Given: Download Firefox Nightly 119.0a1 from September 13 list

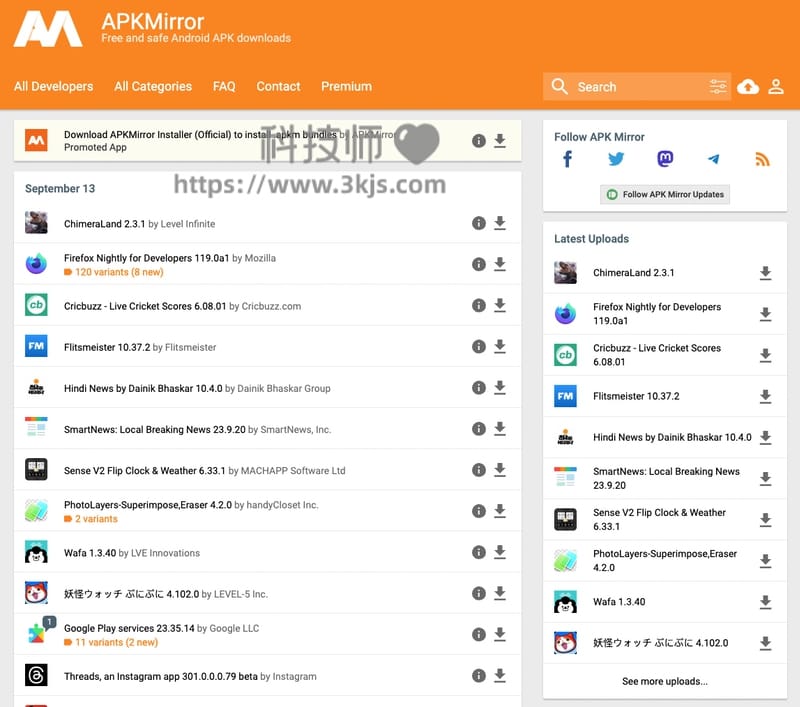Looking at the screenshot, I should point(500,264).
